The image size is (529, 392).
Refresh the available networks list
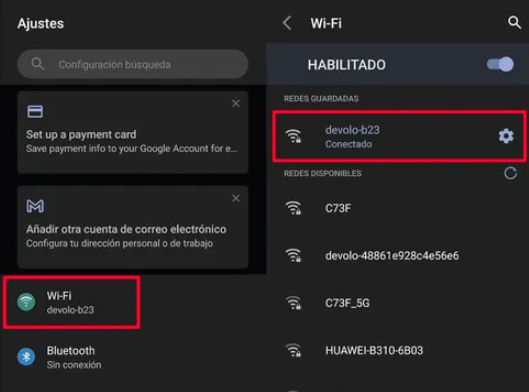click(510, 173)
